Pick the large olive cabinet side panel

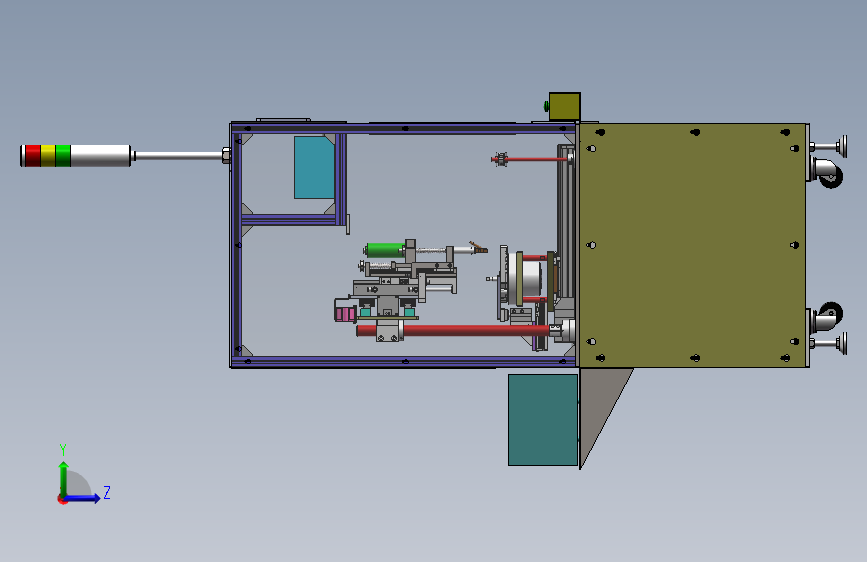point(692,245)
